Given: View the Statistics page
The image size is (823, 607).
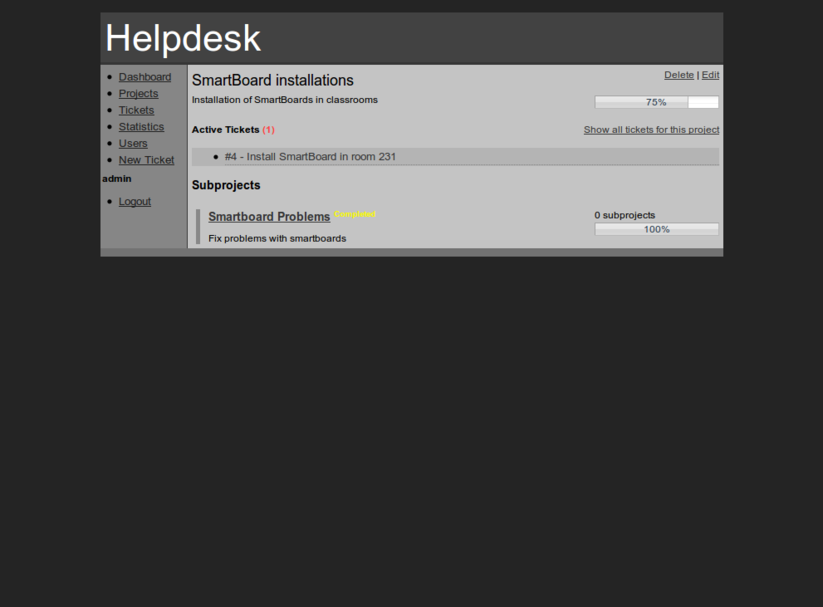Looking at the screenshot, I should point(141,127).
